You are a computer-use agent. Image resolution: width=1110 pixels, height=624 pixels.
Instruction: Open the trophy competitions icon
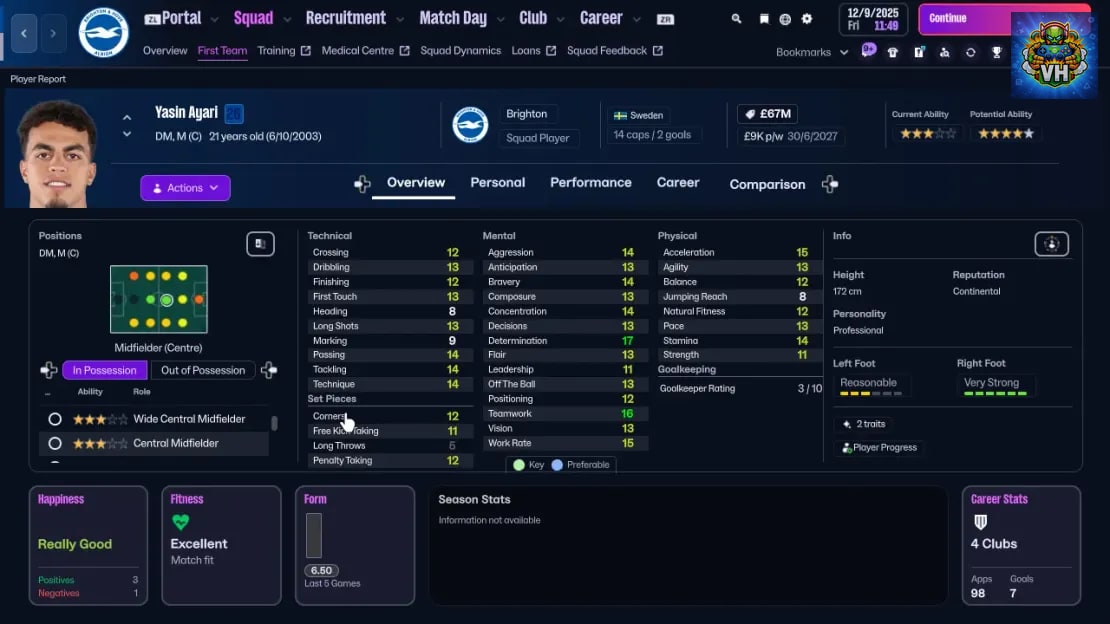point(997,52)
